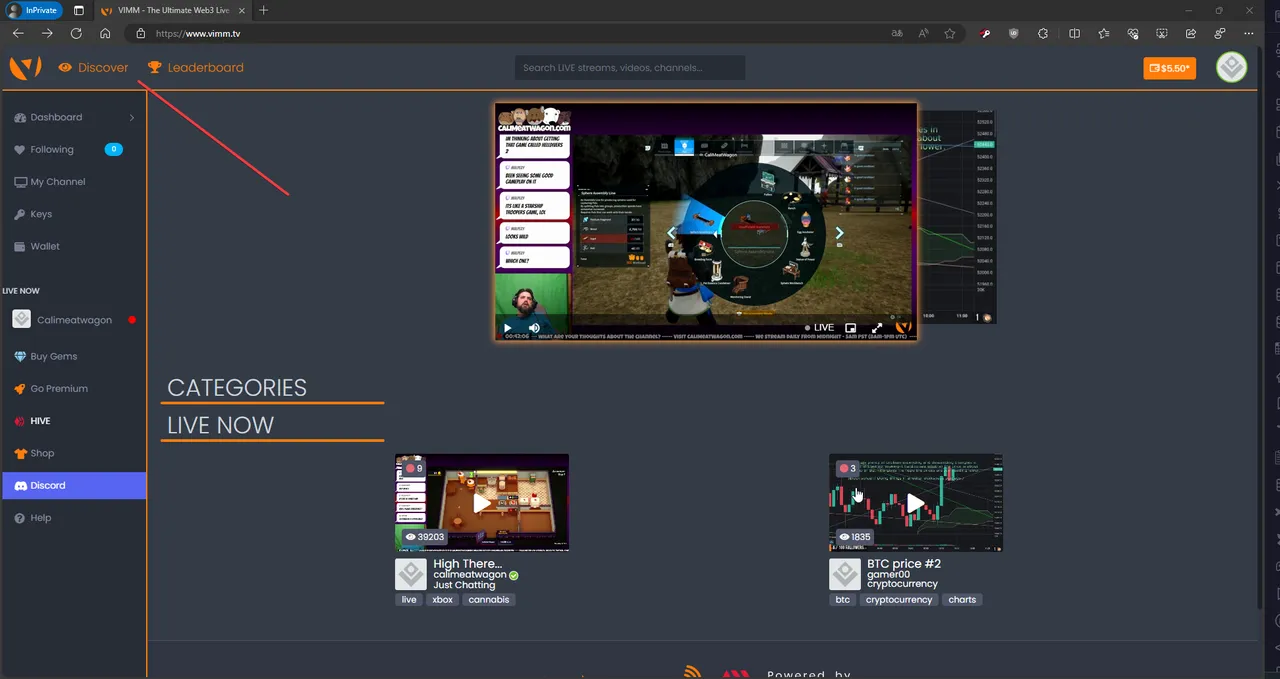Image resolution: width=1280 pixels, height=679 pixels.
Task: Open browser settings and more menu
Action: click(x=1250, y=33)
